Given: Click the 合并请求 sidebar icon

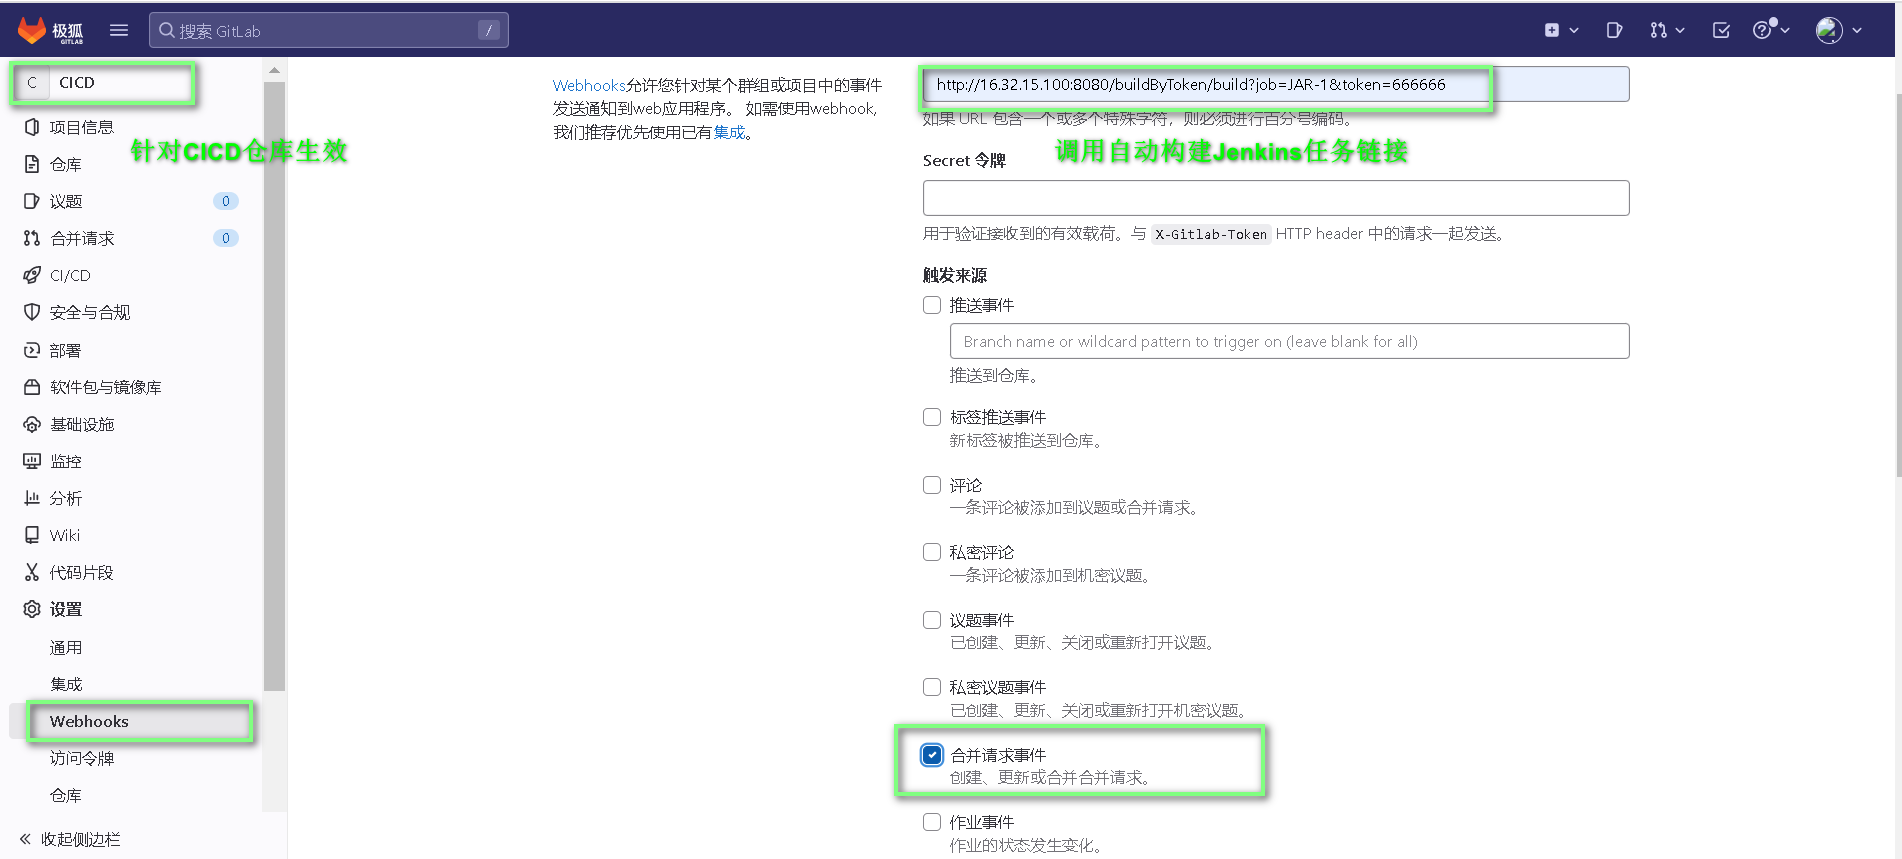Looking at the screenshot, I should pyautogui.click(x=32, y=238).
